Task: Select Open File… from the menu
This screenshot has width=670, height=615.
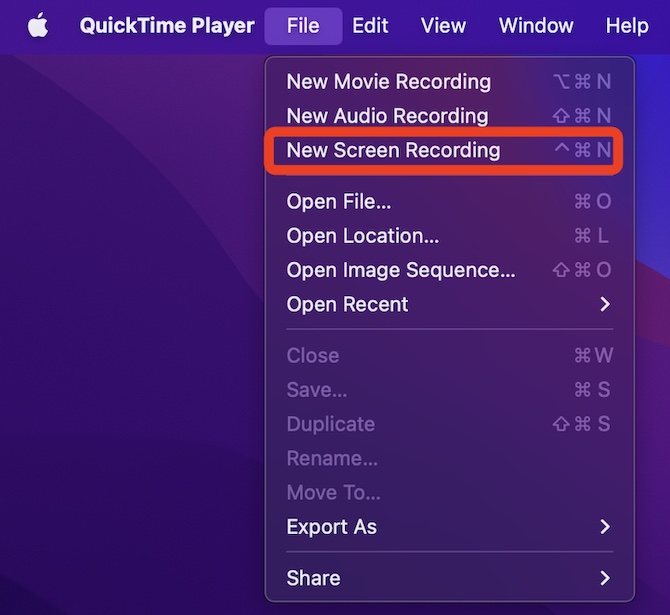Action: click(449, 201)
